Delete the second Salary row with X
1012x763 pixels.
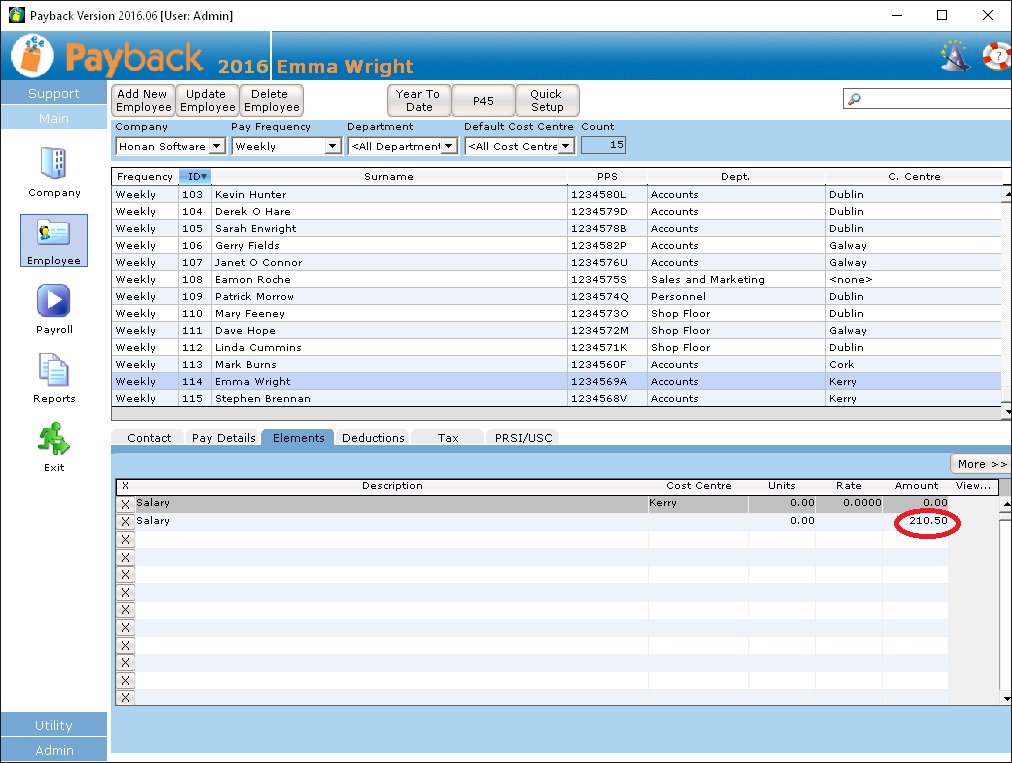coord(125,522)
